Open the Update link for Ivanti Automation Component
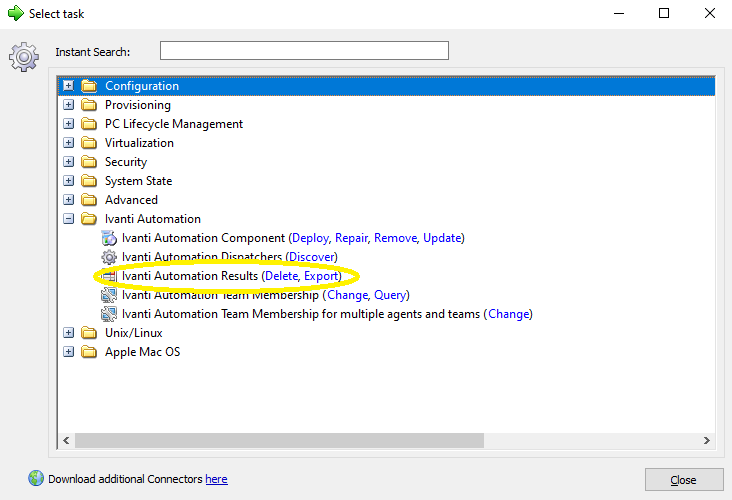Image resolution: width=732 pixels, height=500 pixels. [442, 238]
